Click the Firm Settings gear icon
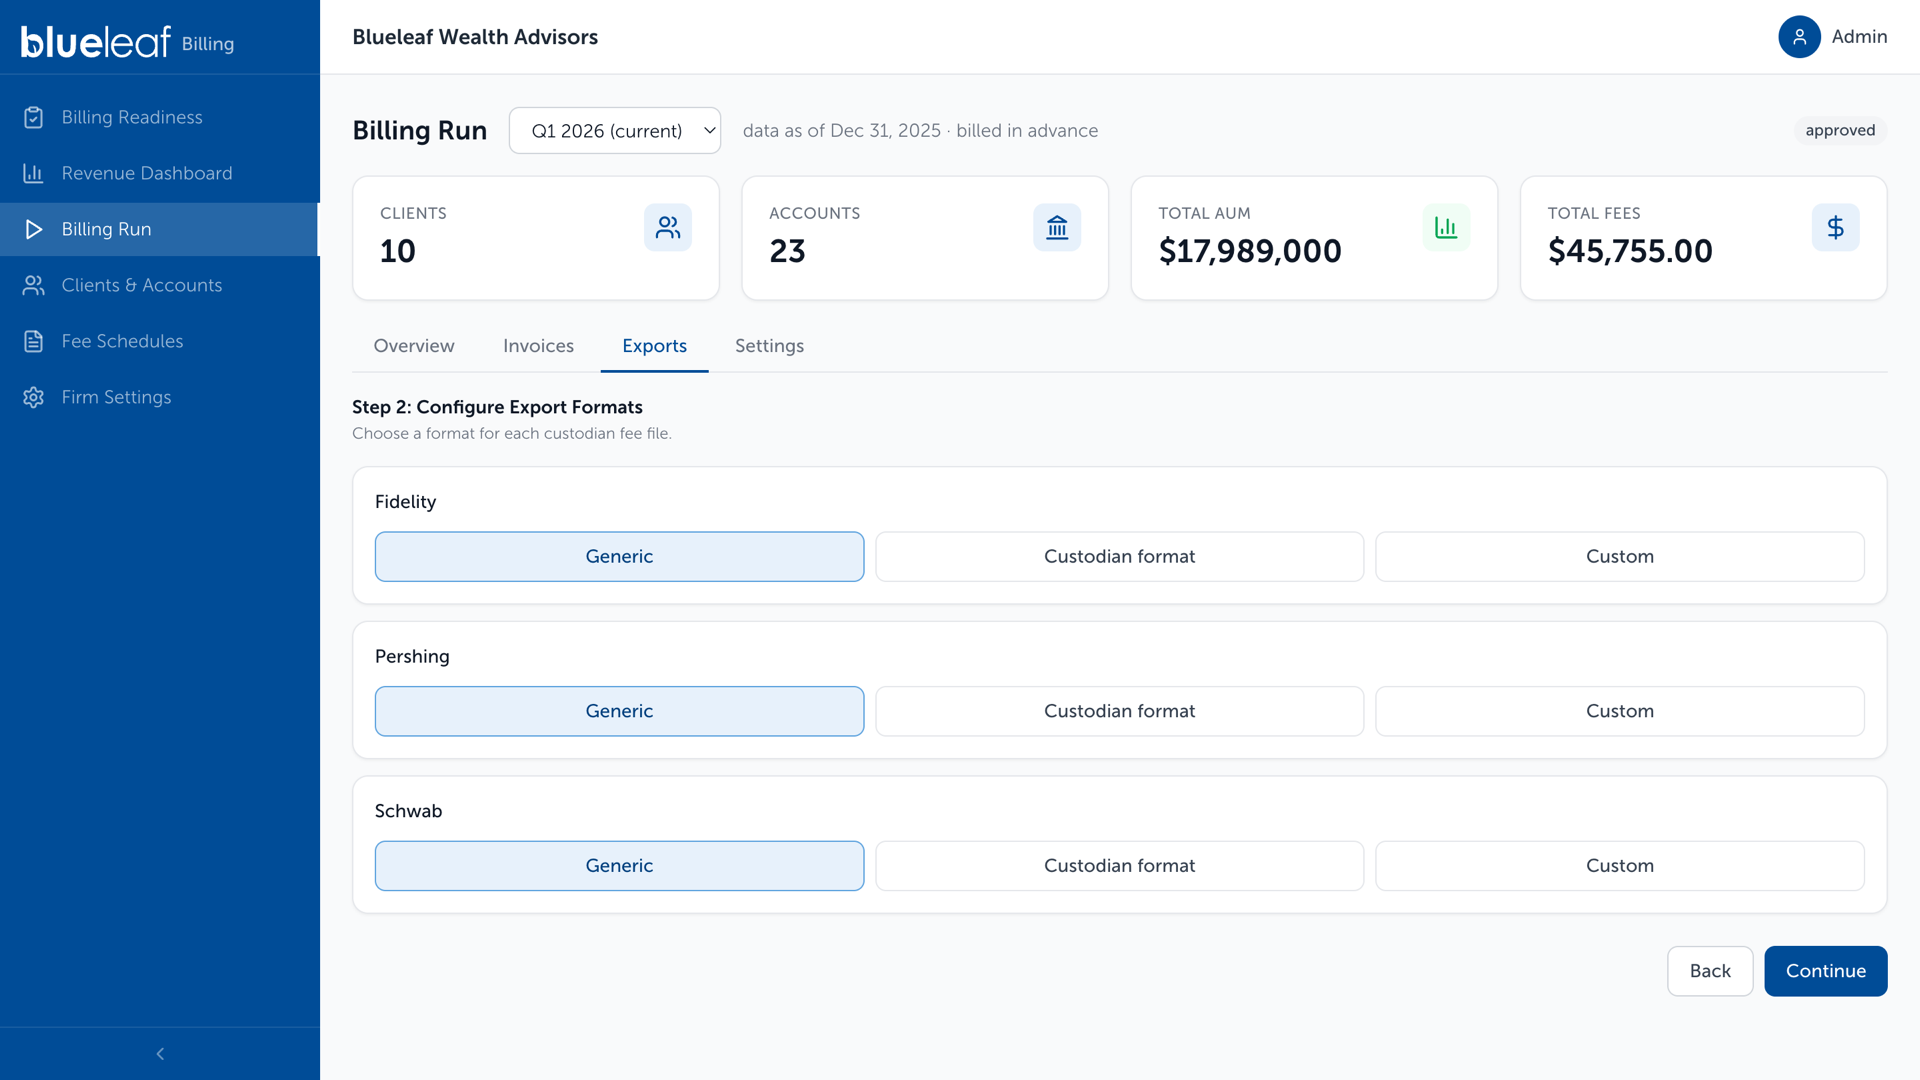This screenshot has height=1080, width=1920. 34,397
